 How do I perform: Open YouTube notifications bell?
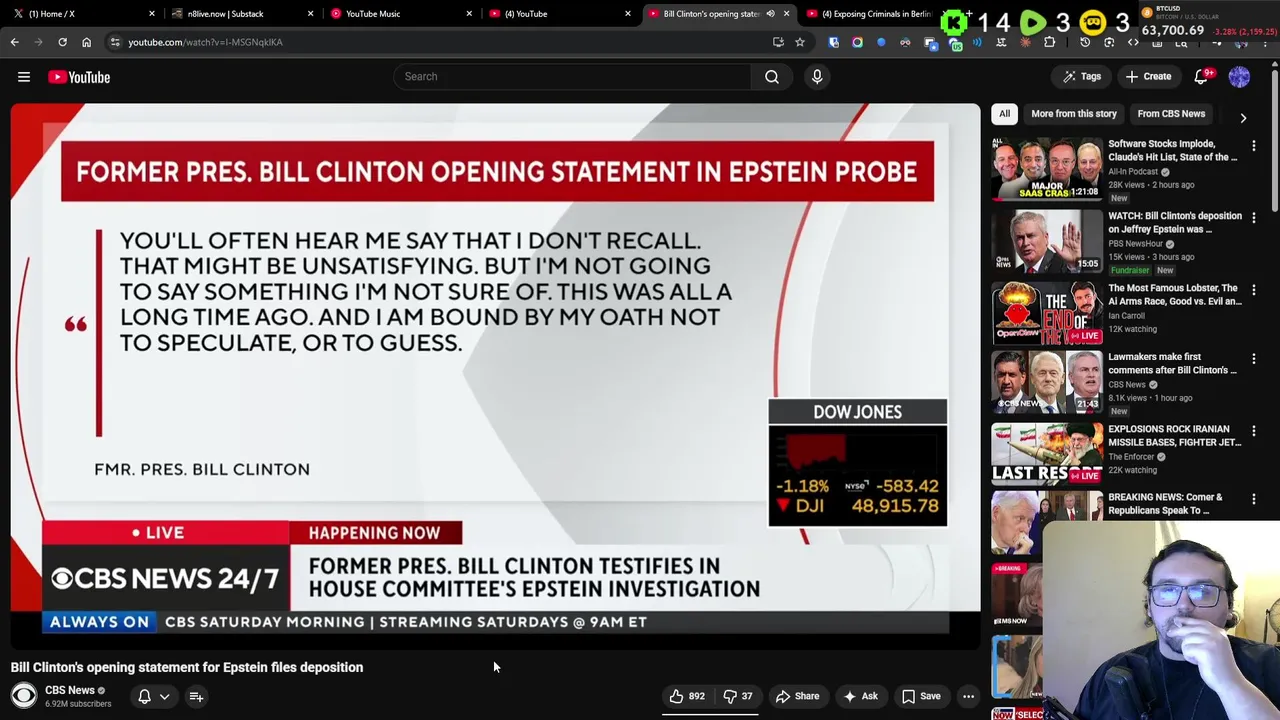coord(1202,76)
